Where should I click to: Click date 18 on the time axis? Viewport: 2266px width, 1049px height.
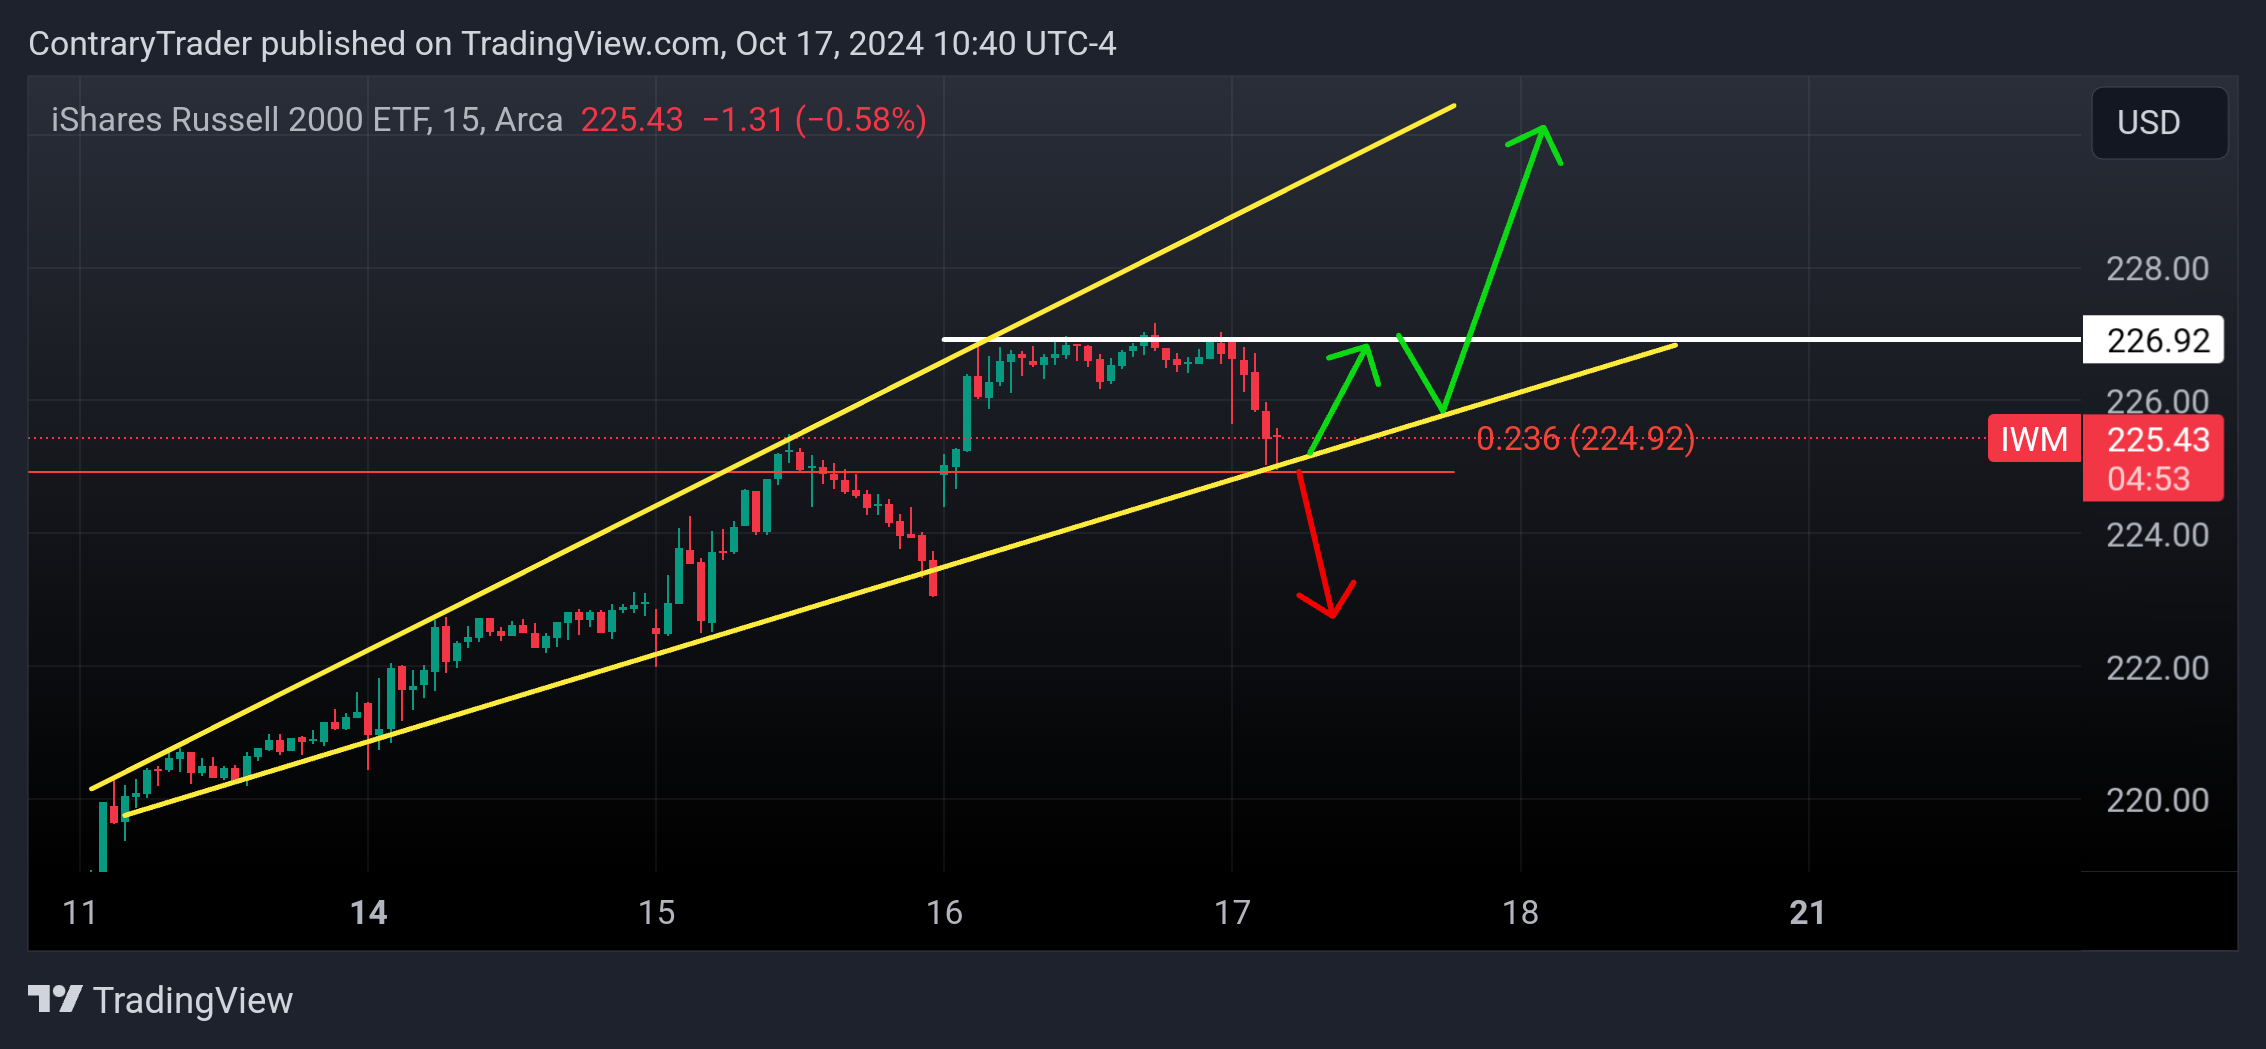[1521, 912]
